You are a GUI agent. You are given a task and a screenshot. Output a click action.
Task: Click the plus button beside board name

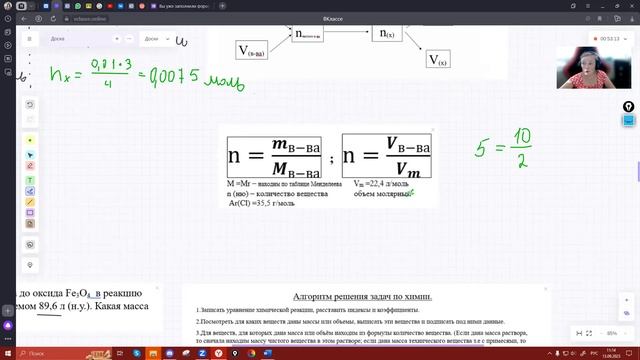(x=117, y=39)
